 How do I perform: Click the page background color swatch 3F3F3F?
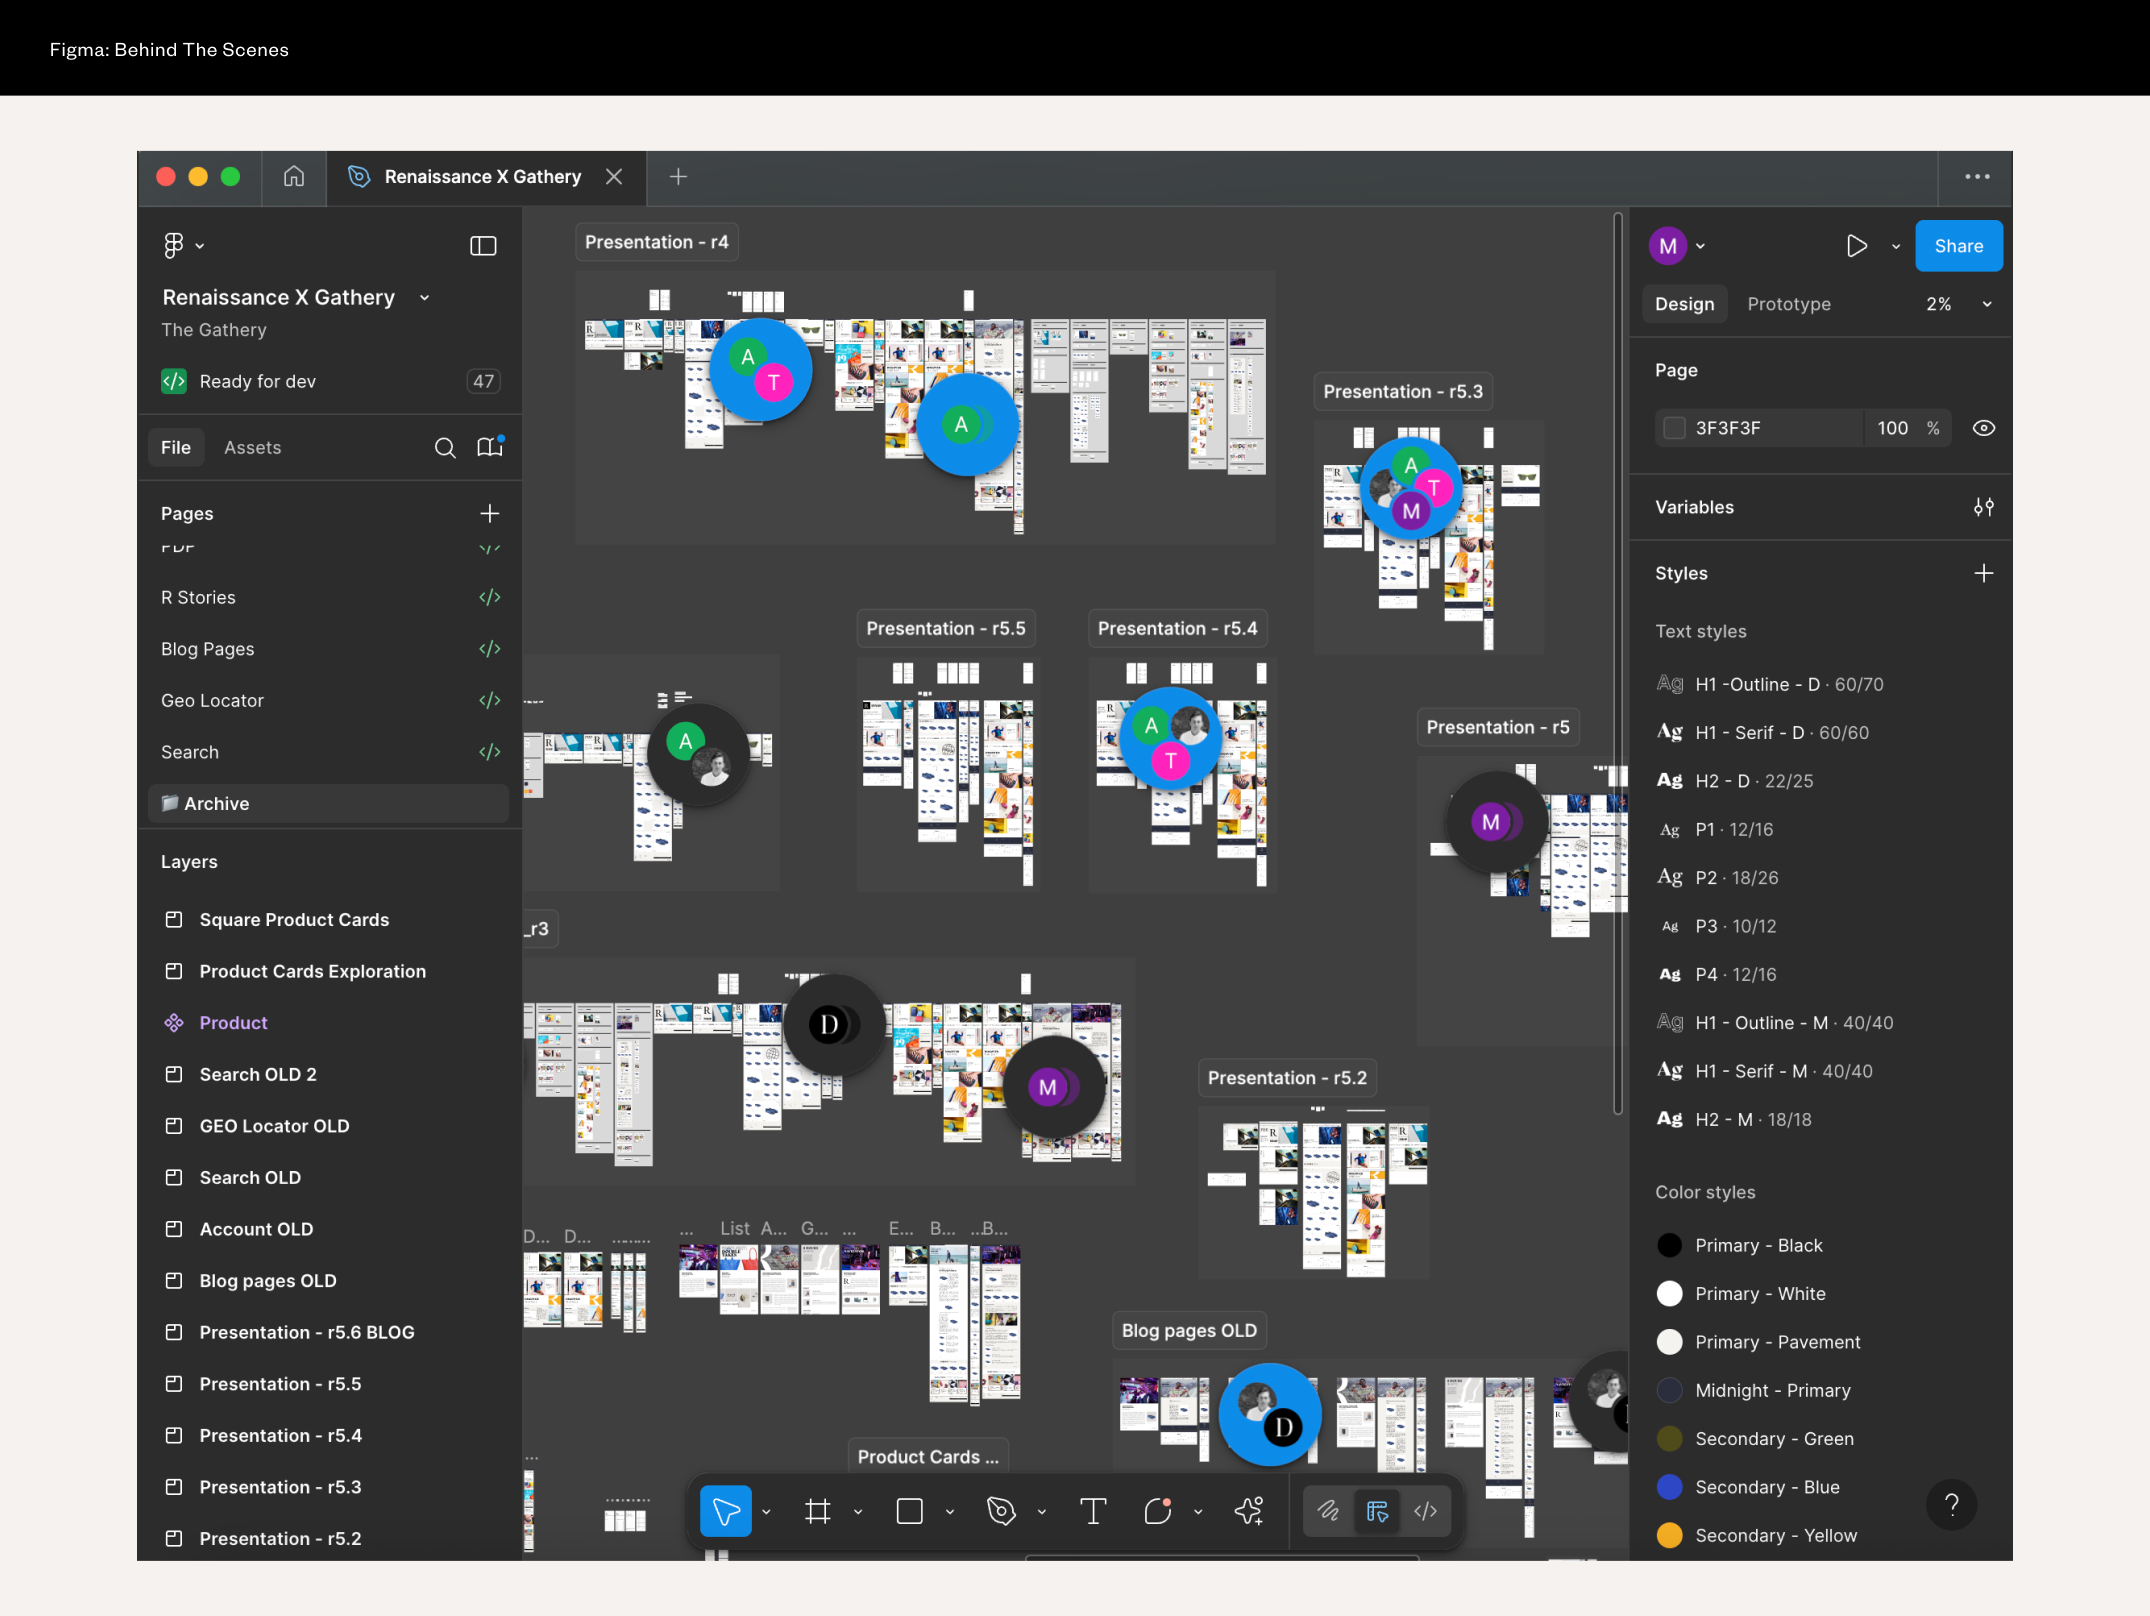pos(1675,428)
